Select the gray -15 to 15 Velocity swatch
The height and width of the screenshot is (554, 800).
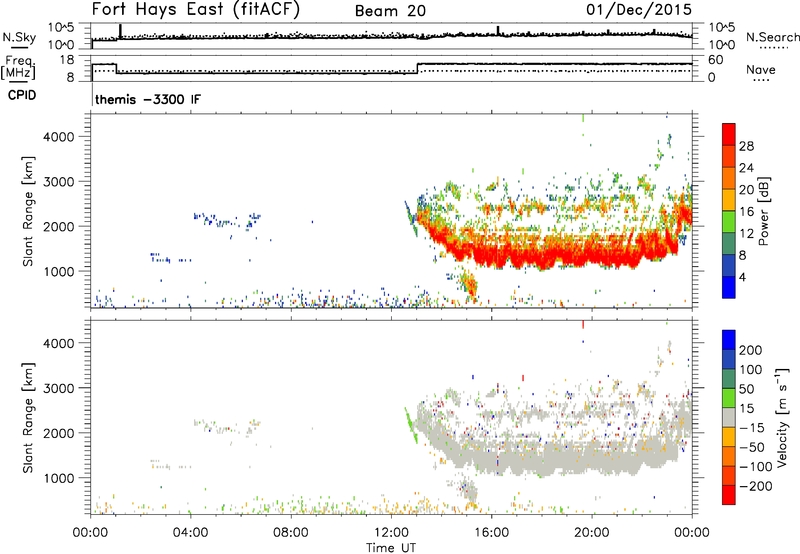click(x=729, y=418)
